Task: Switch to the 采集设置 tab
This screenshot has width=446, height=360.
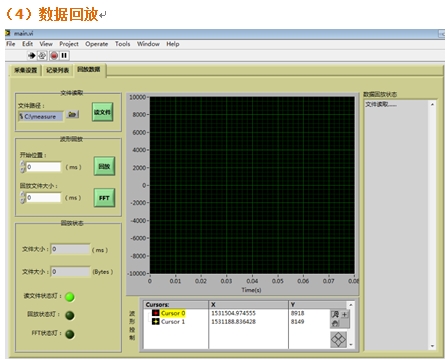Action: point(25,70)
